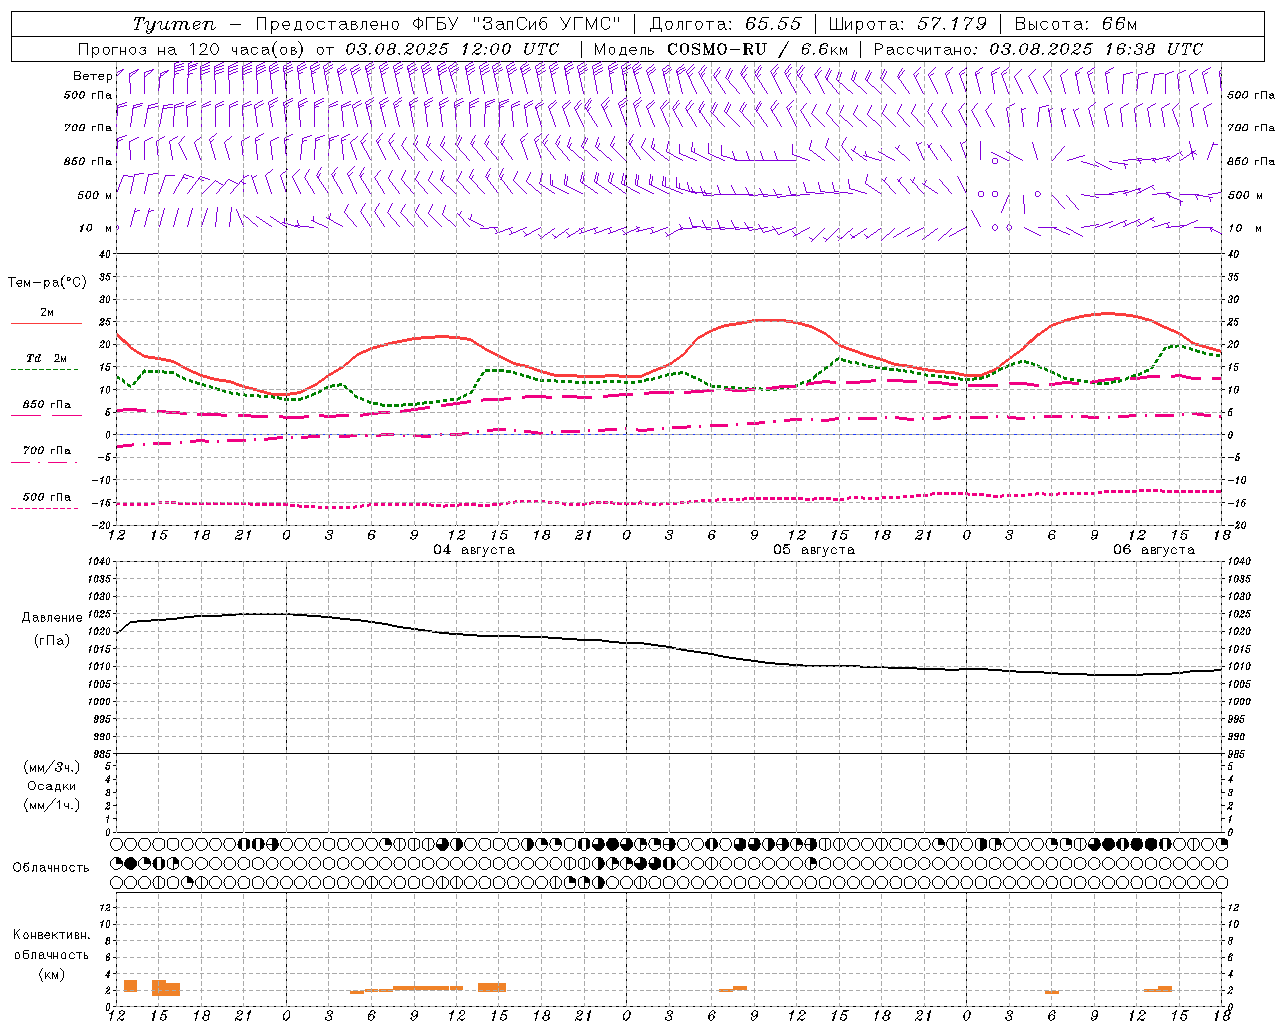Click the left "500 м" wind level label
Viewport: 1280px width, 1024px height.
[95, 195]
